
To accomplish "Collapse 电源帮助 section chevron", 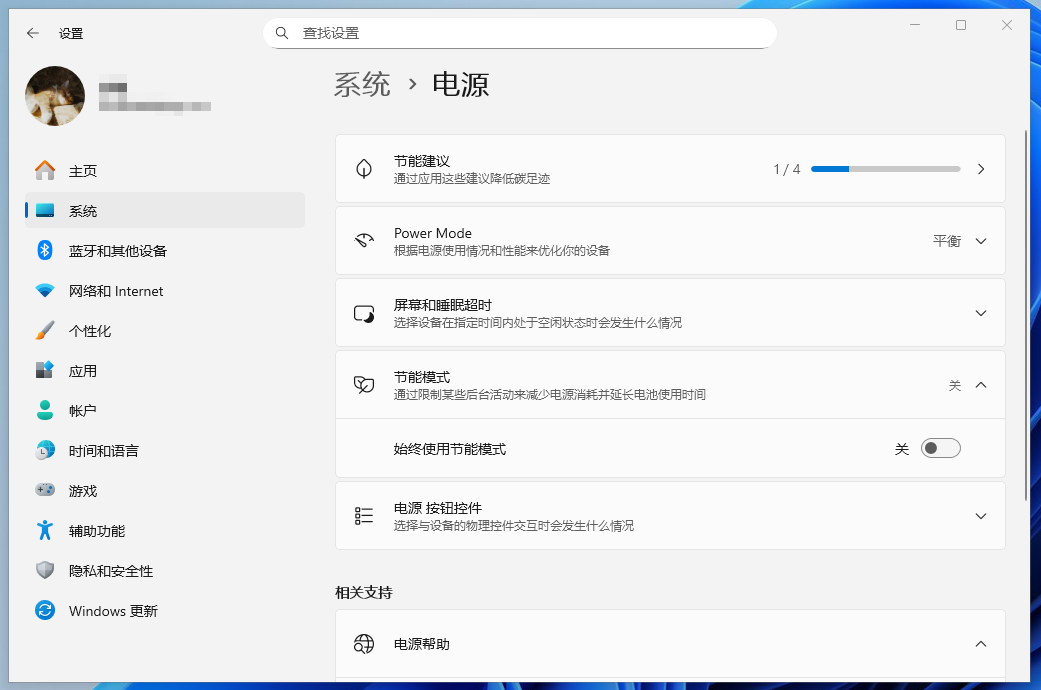I will tap(981, 644).
